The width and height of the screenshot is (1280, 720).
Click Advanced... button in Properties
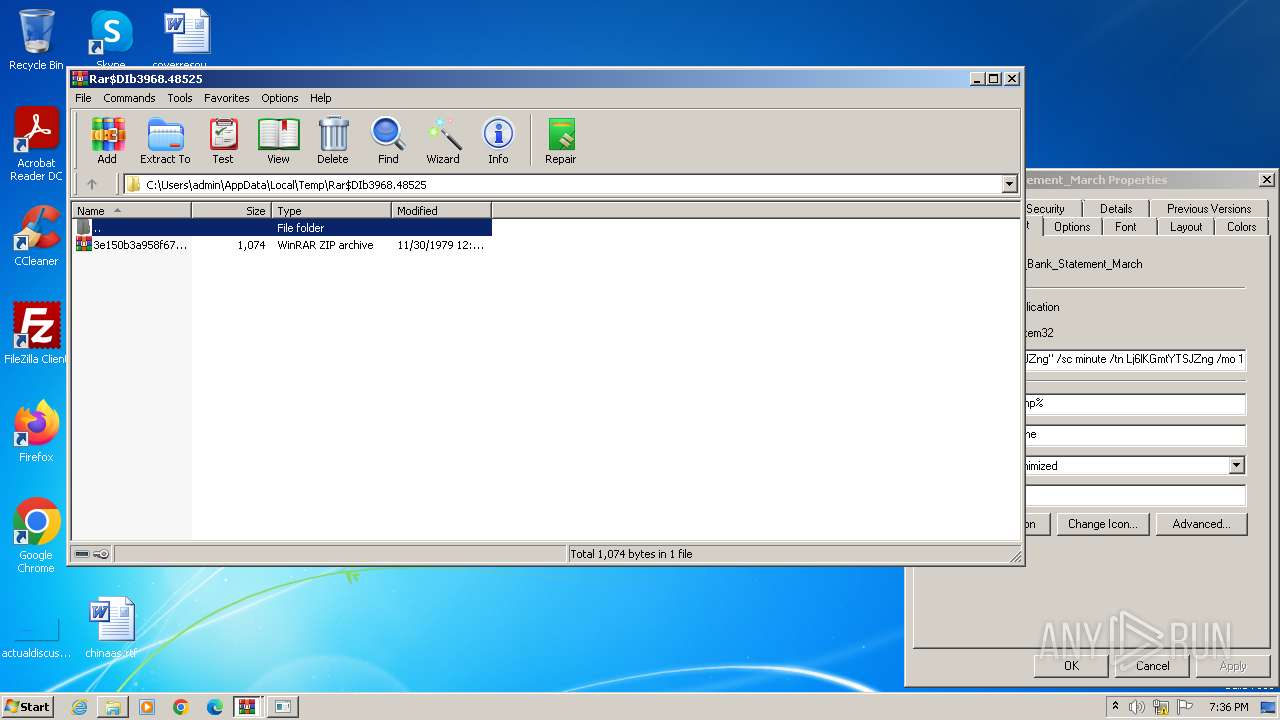point(1201,524)
